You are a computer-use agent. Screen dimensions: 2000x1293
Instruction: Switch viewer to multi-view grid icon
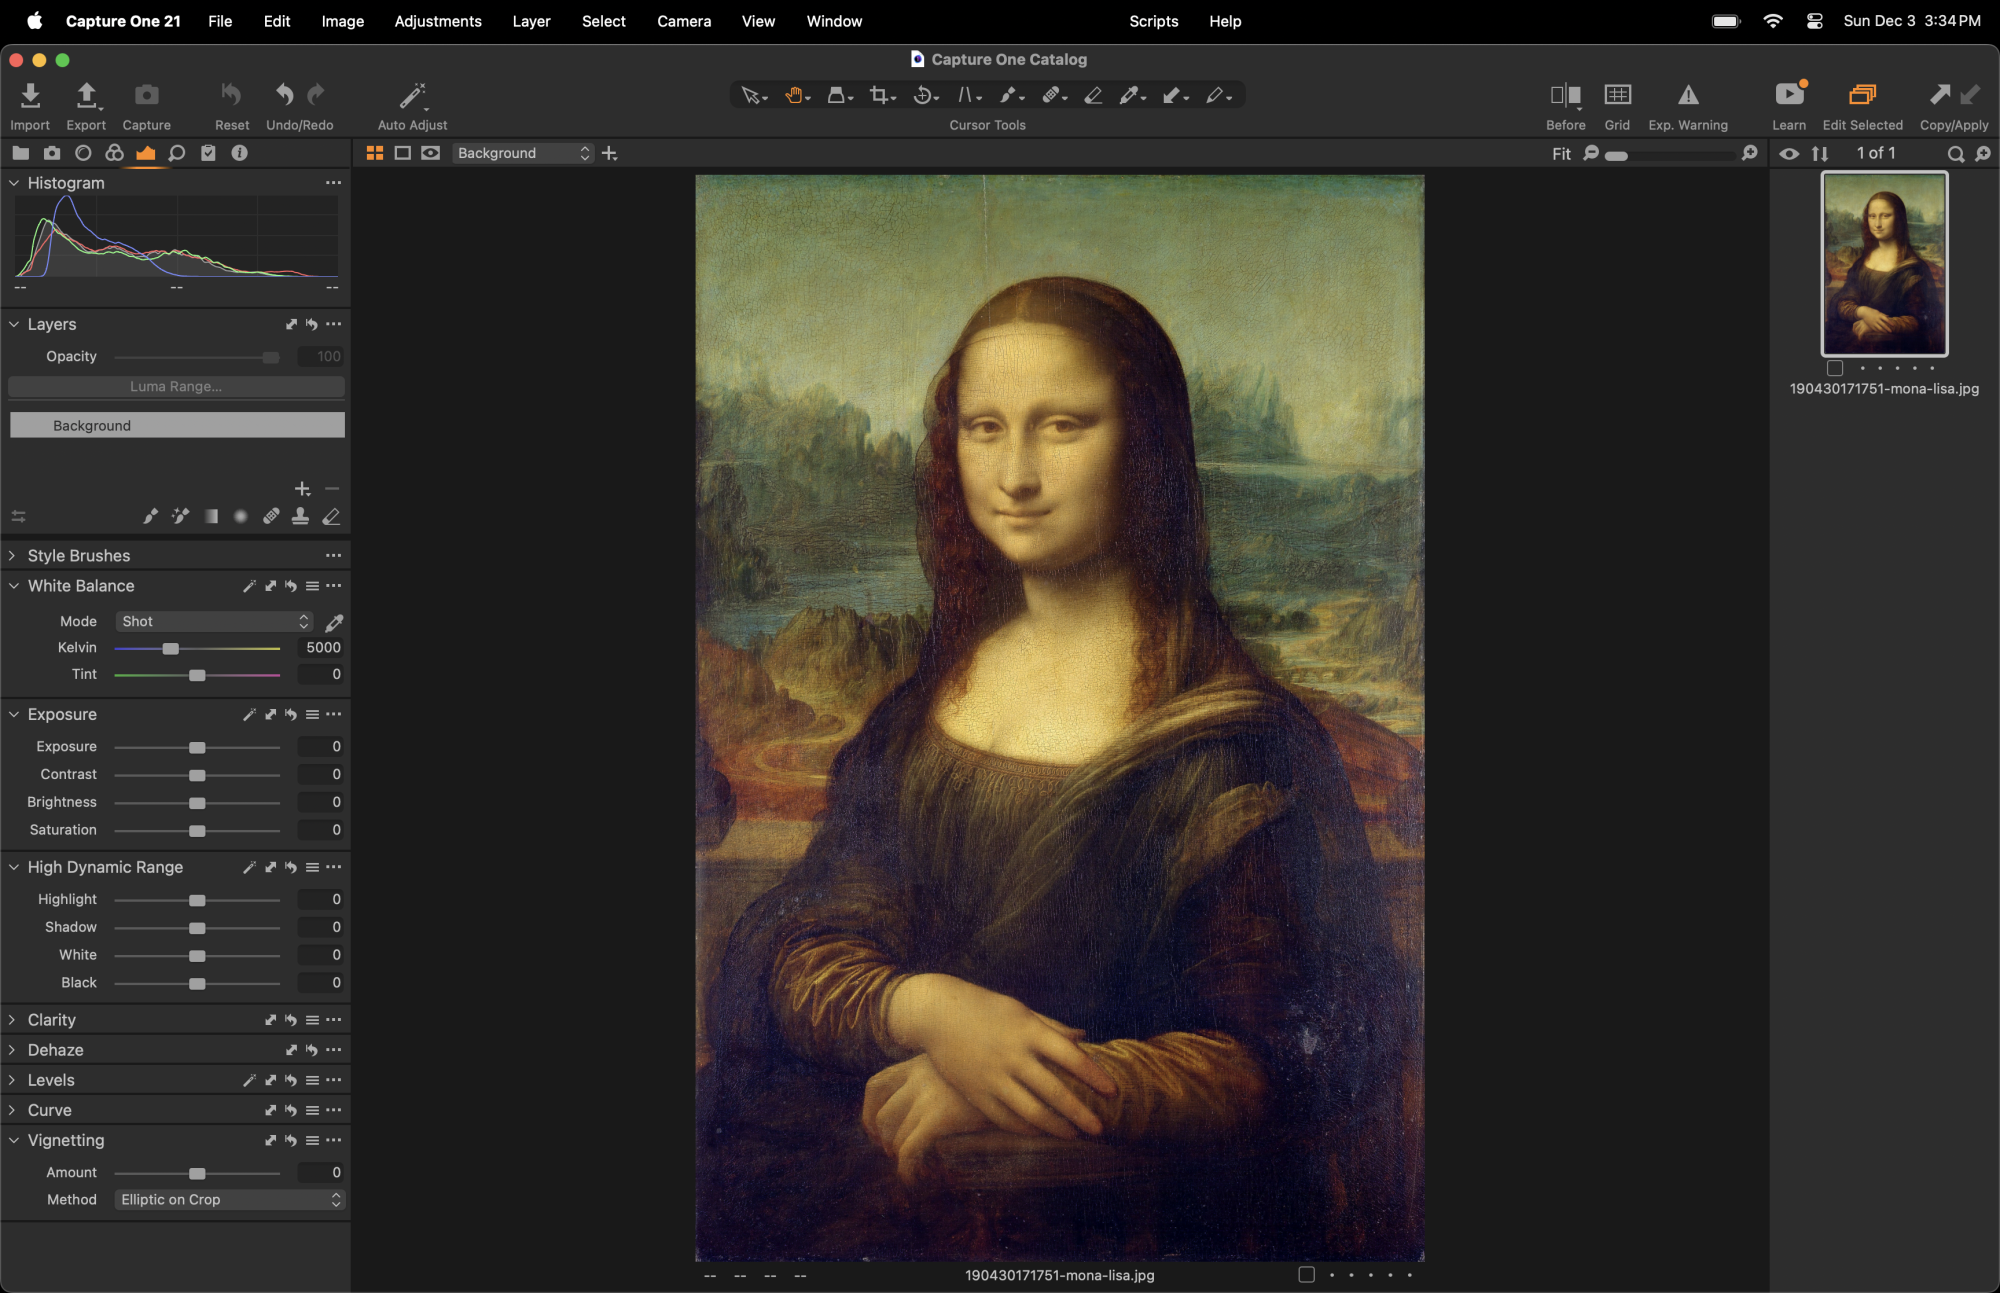tap(375, 153)
